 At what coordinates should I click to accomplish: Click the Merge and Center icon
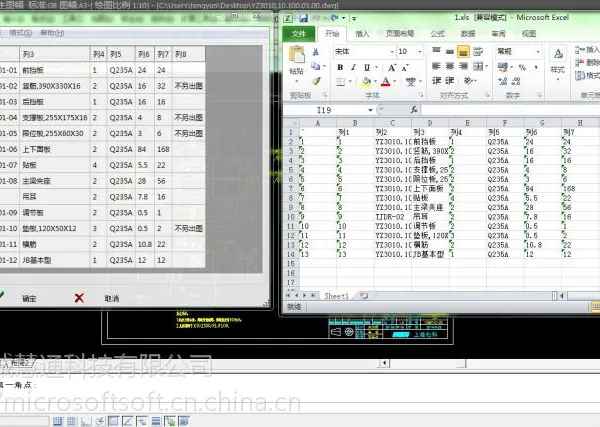pyautogui.click(x=478, y=66)
